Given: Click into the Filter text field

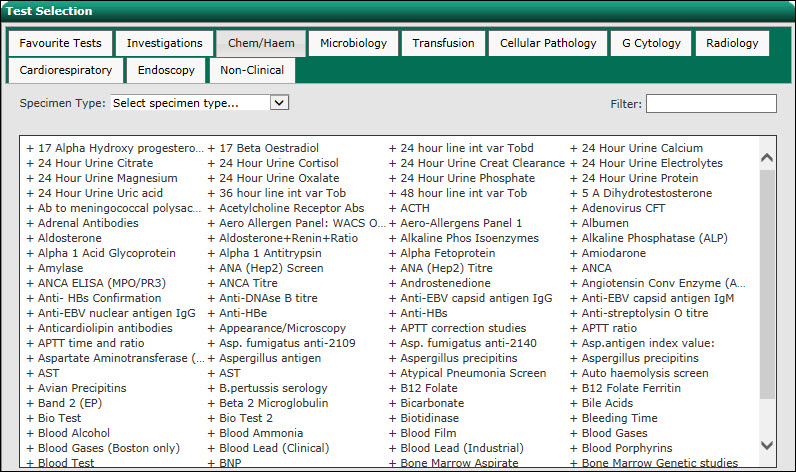Looking at the screenshot, I should pos(711,104).
